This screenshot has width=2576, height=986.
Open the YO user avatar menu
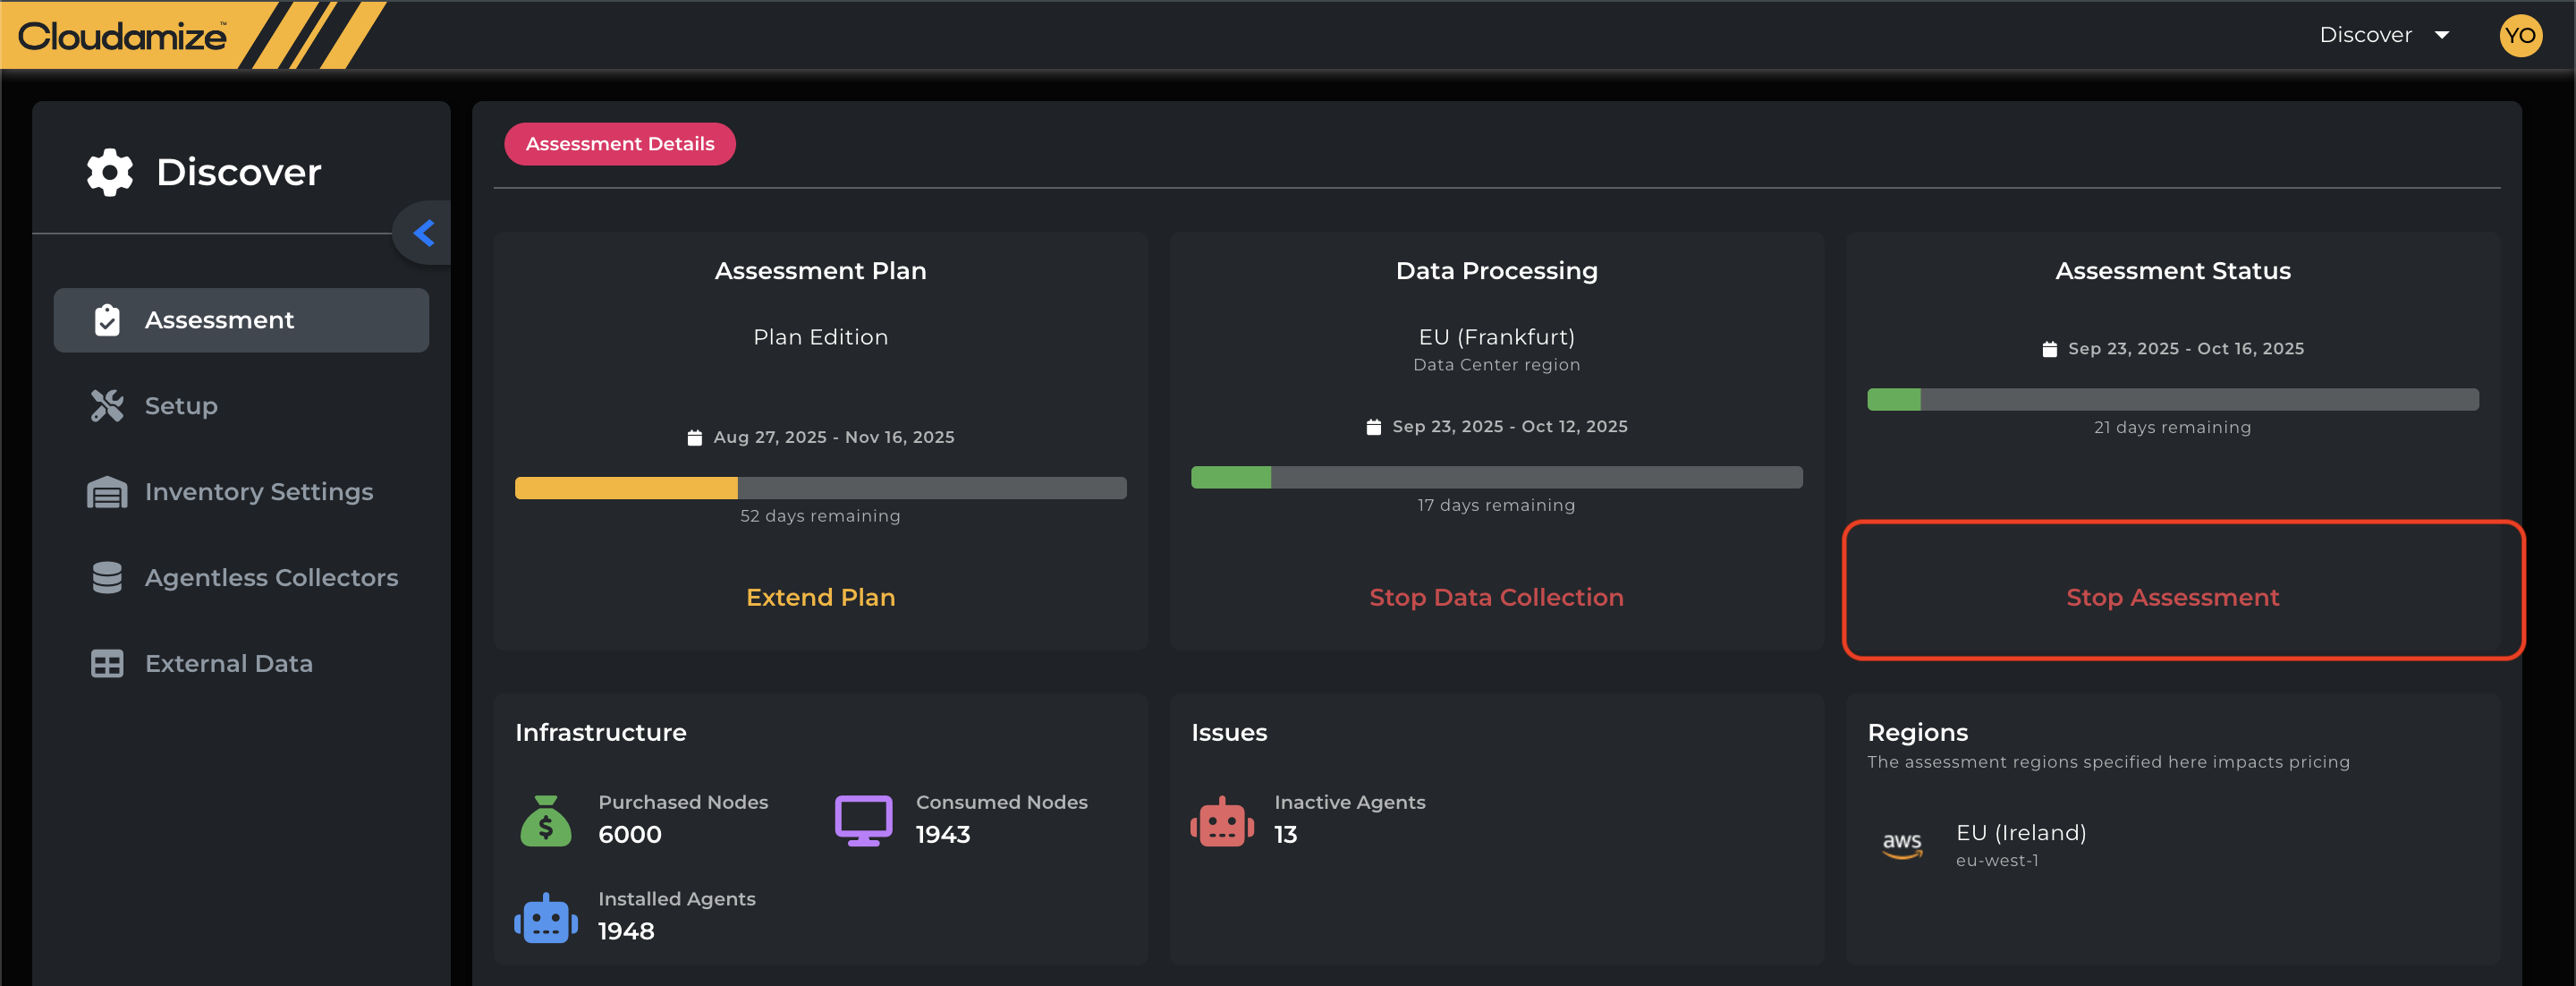click(2519, 36)
